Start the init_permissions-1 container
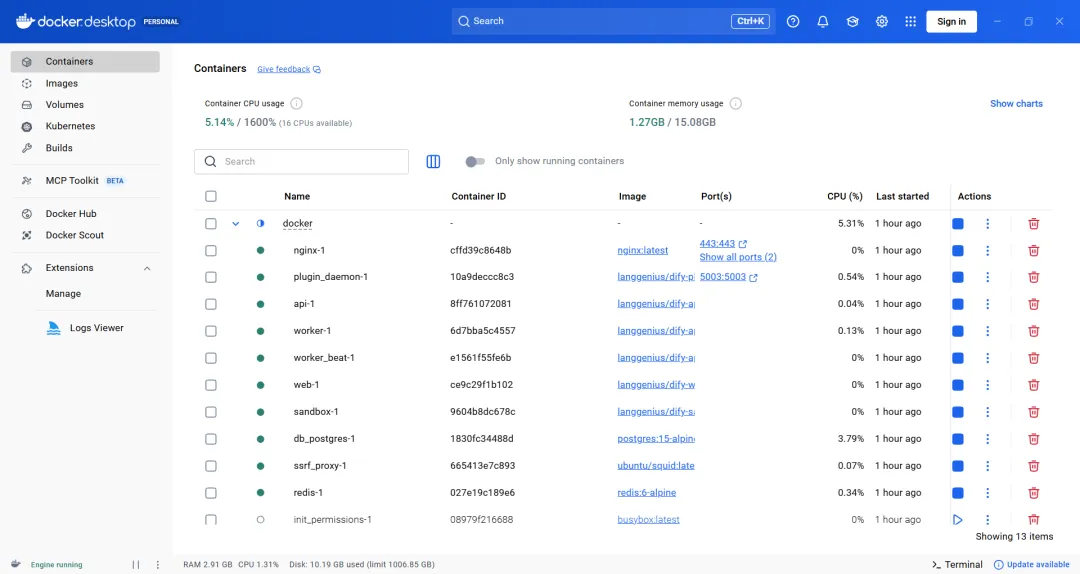This screenshot has width=1080, height=574. (957, 520)
